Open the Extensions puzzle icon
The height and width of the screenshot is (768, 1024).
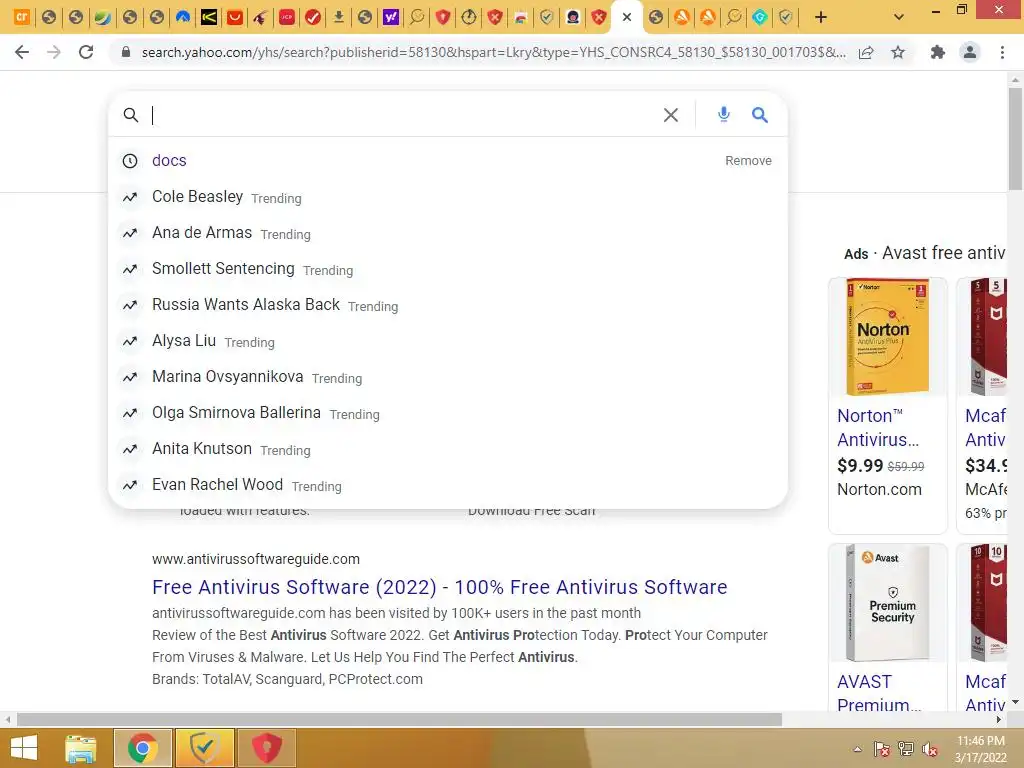click(938, 52)
